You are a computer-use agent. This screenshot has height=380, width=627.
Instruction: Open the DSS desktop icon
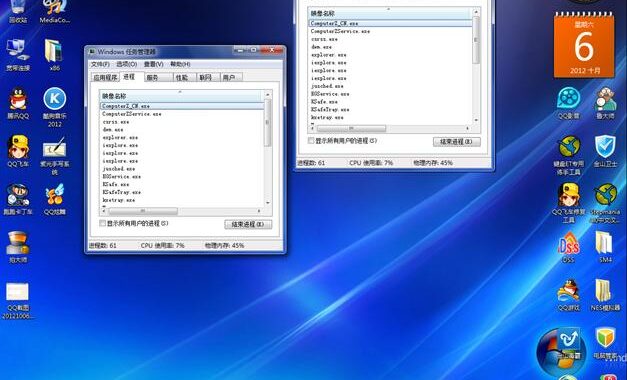[x=569, y=247]
